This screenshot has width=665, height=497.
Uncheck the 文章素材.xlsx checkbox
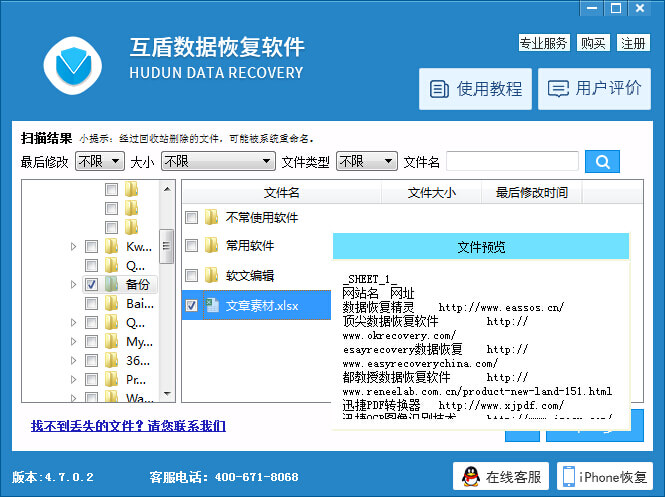point(191,305)
